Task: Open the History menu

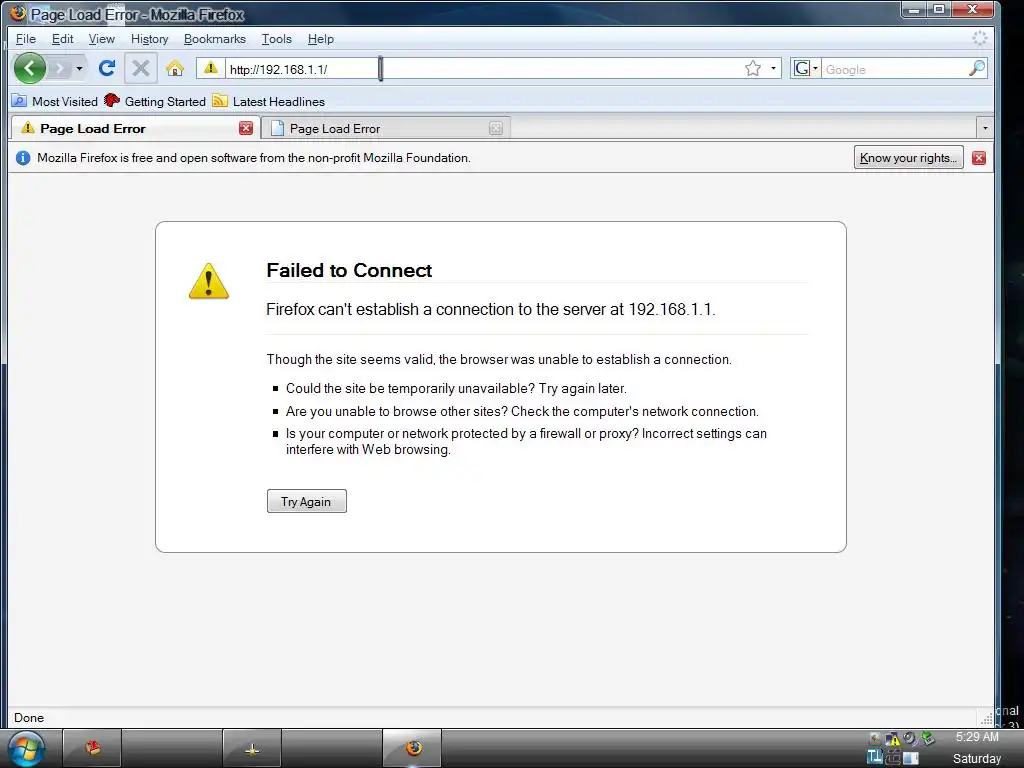Action: [149, 39]
